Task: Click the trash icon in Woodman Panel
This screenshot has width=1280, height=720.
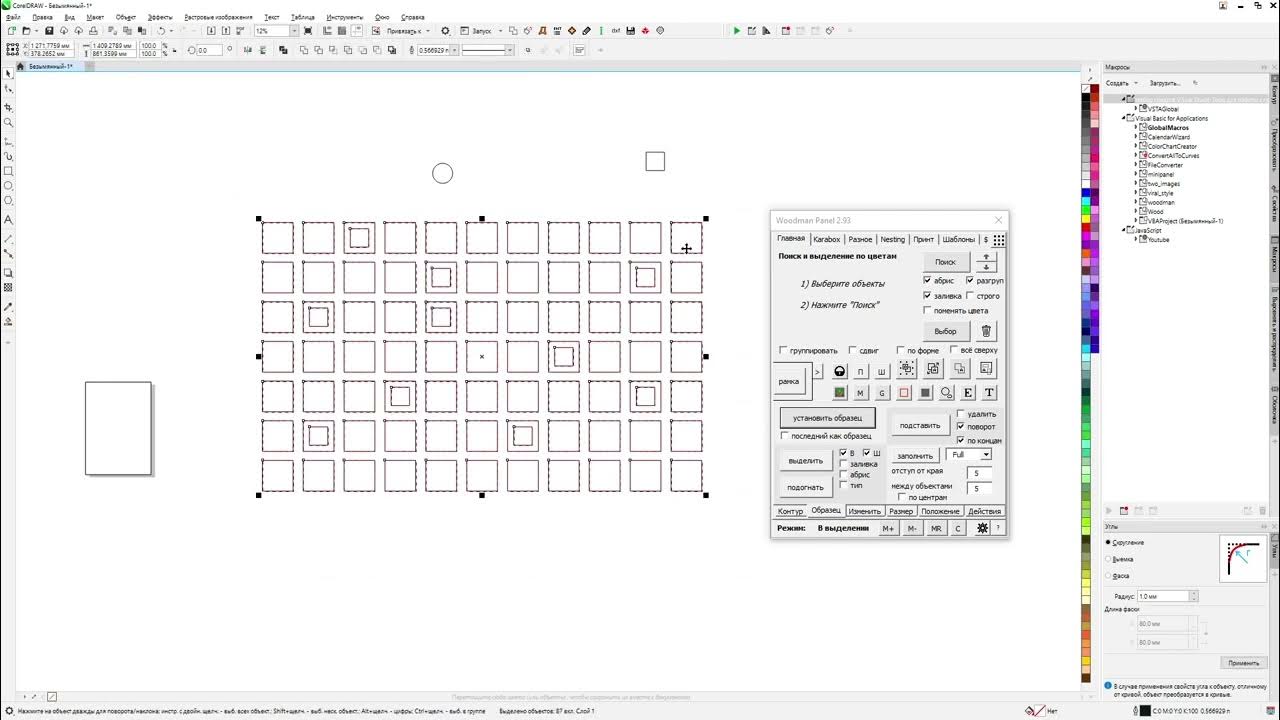Action: [986, 331]
